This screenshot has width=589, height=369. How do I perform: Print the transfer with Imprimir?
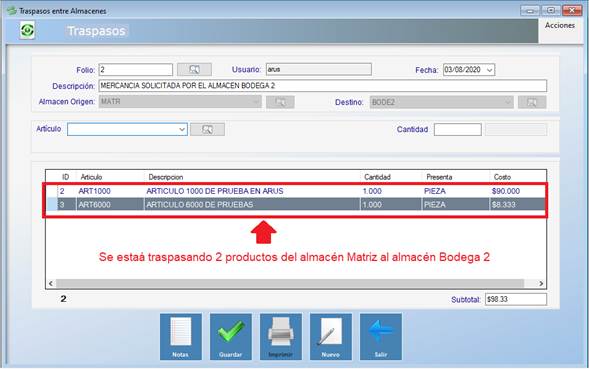tap(281, 337)
